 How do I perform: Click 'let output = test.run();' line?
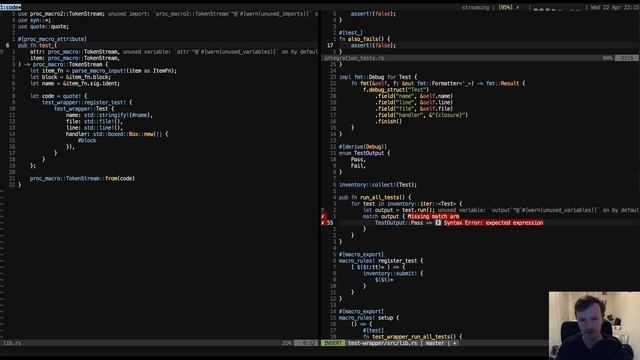coord(399,210)
